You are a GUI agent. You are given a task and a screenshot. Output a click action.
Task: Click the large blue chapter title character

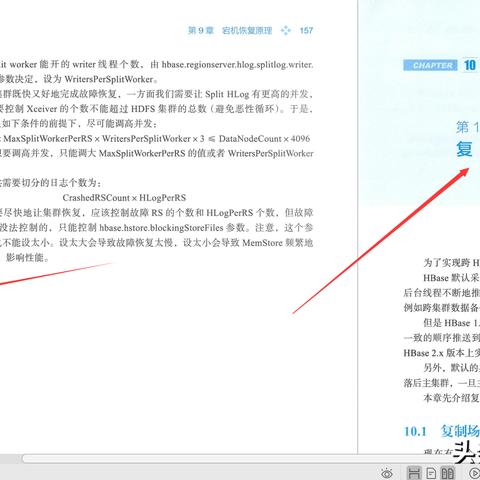tap(465, 149)
